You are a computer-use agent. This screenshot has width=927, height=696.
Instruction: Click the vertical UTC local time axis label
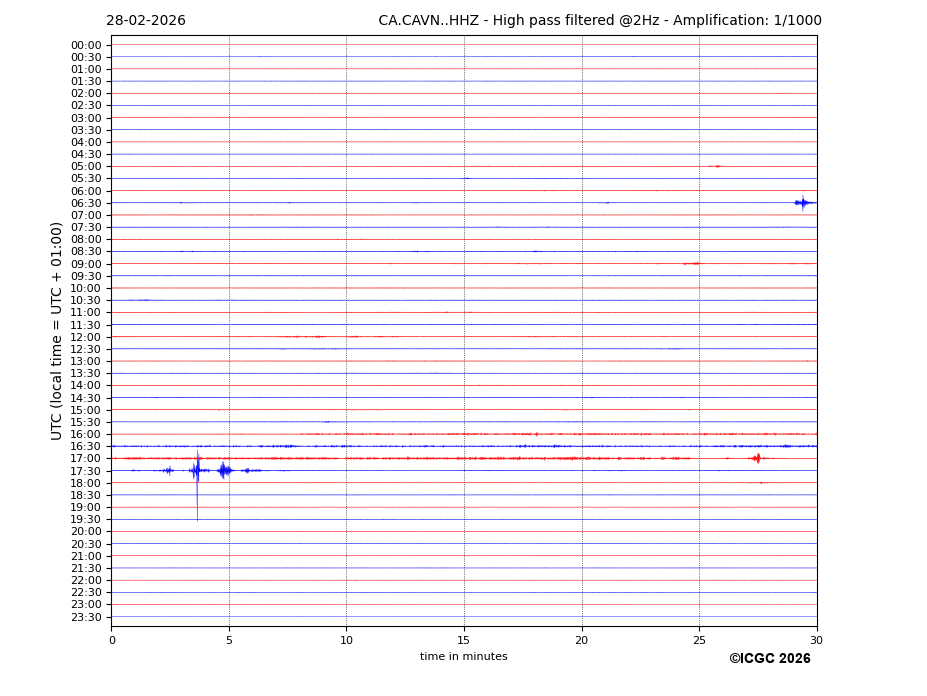coord(57,330)
